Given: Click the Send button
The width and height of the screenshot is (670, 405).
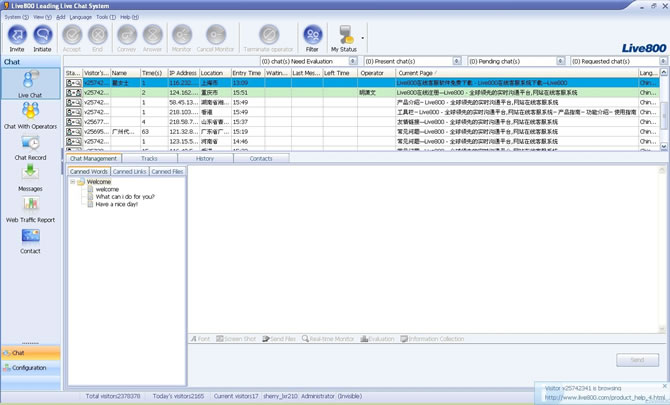Looking at the screenshot, I should [638, 360].
